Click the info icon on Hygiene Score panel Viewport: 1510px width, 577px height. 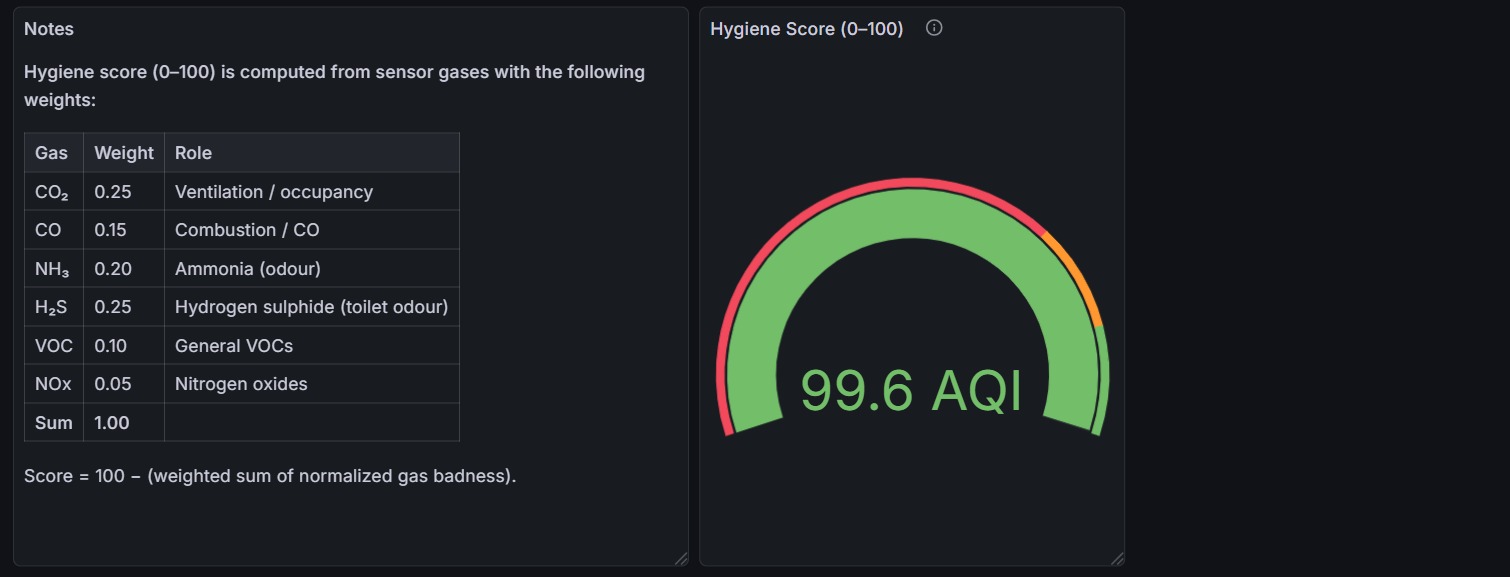click(x=933, y=28)
